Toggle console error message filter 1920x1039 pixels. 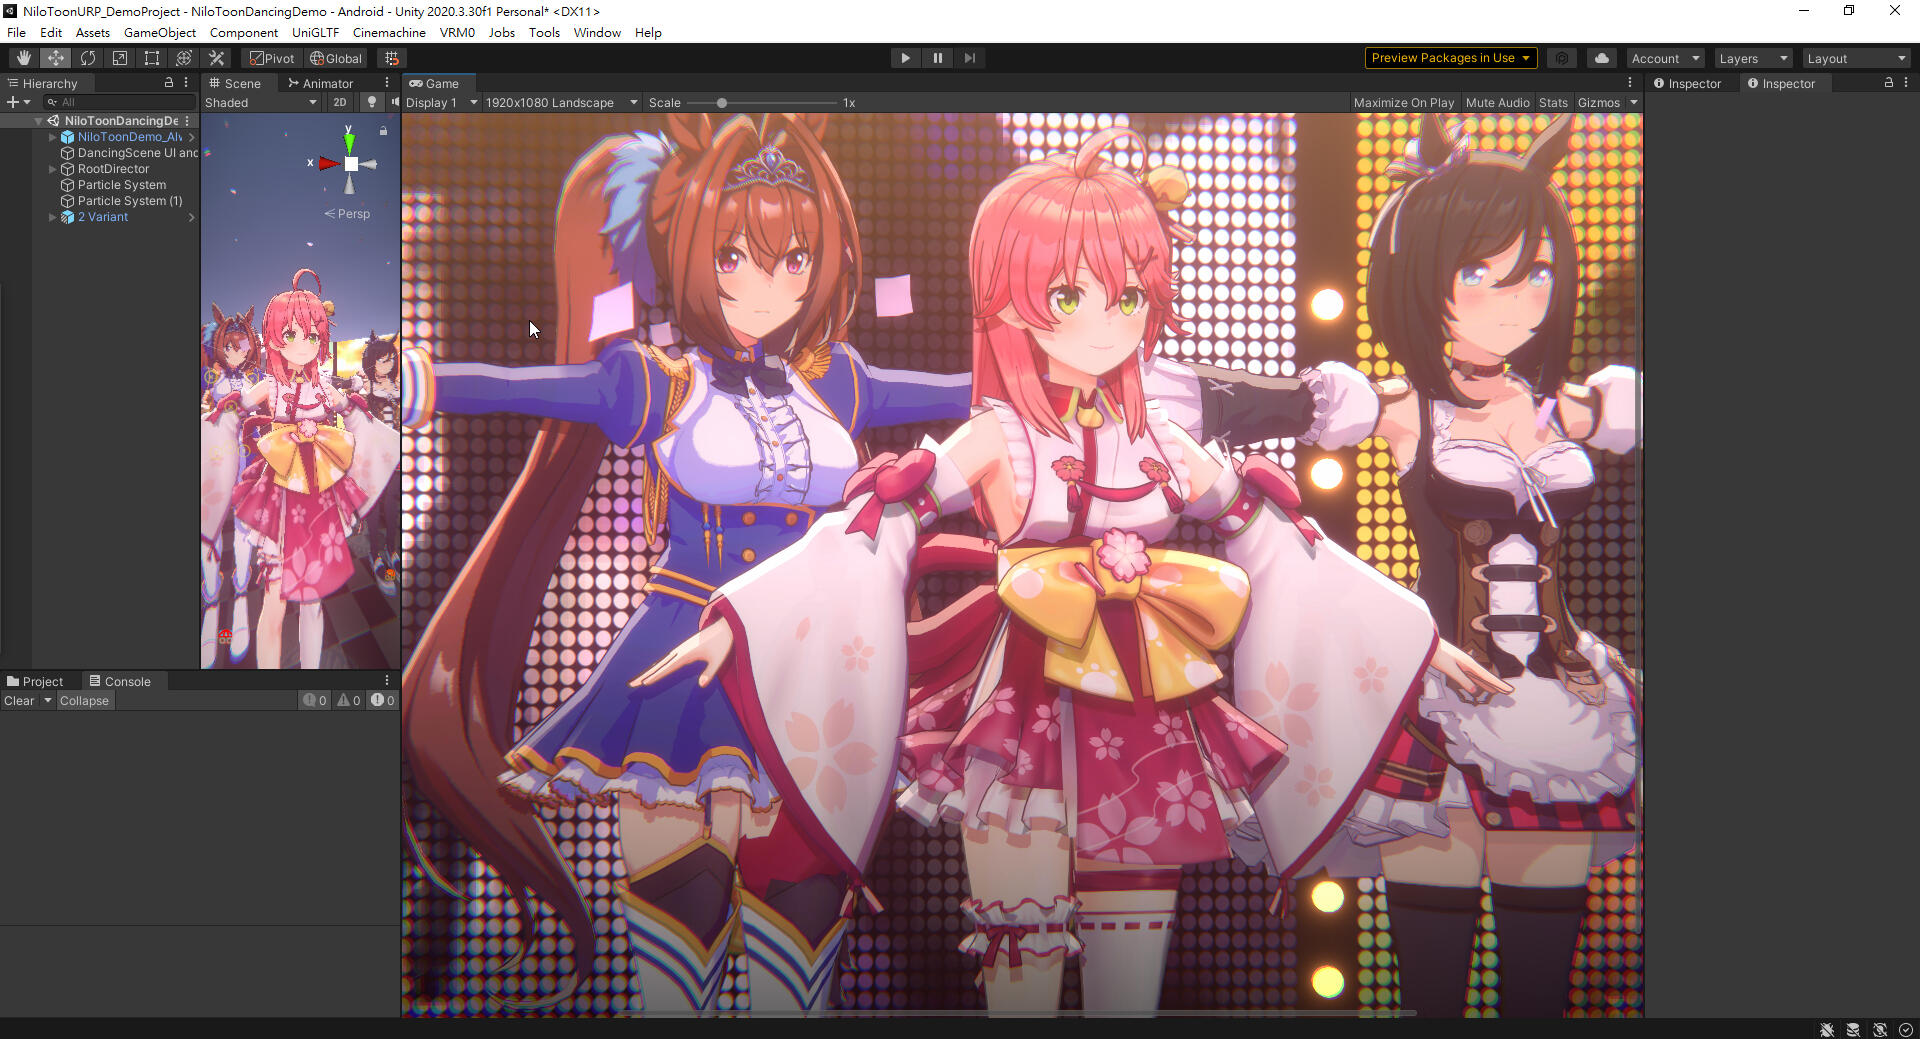coord(382,700)
